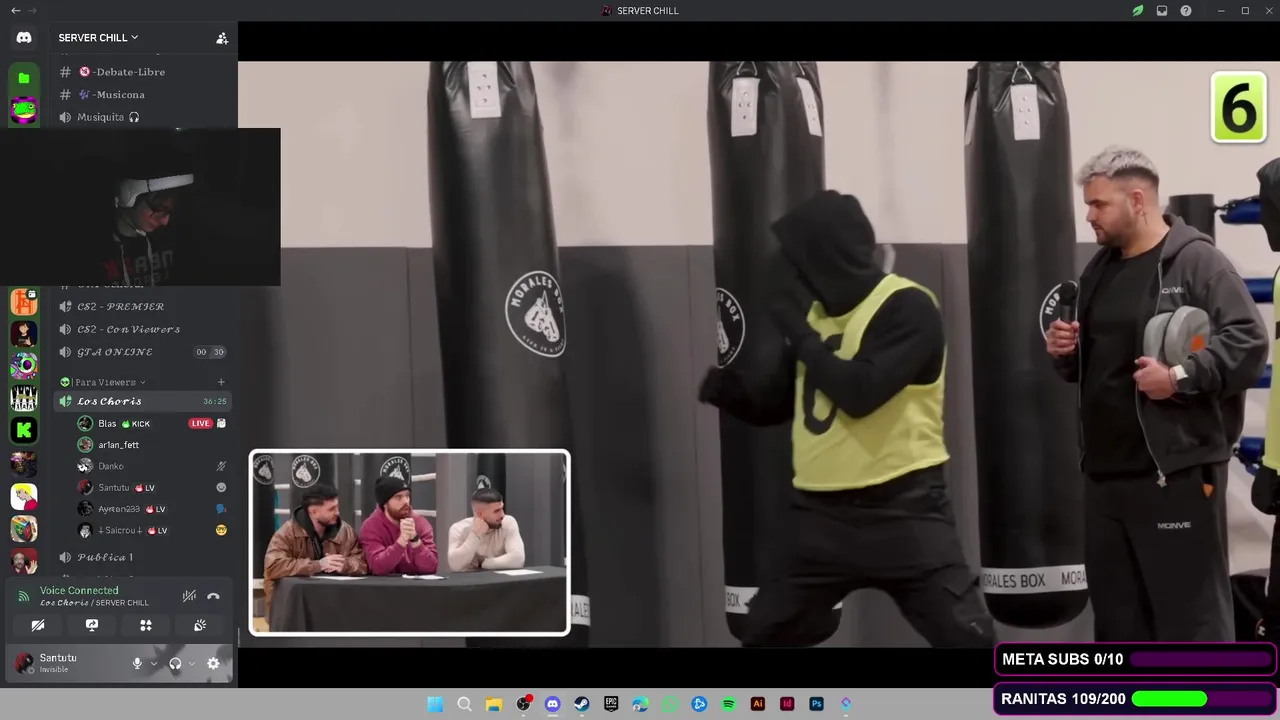The width and height of the screenshot is (1280, 720).
Task: Open headphone output options arrow
Action: pyautogui.click(x=191, y=663)
